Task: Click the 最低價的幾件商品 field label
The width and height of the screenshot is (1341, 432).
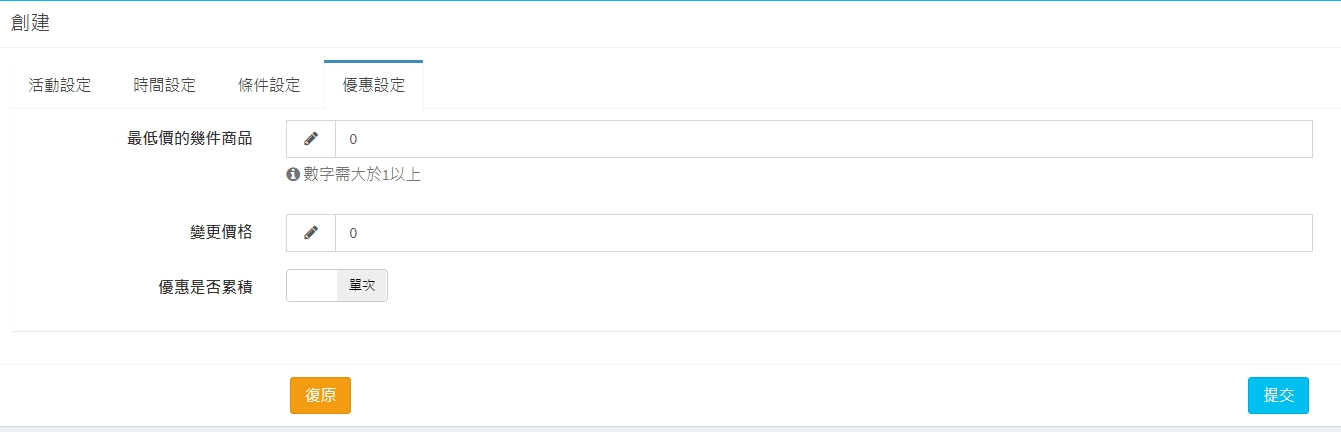Action: click(189, 138)
